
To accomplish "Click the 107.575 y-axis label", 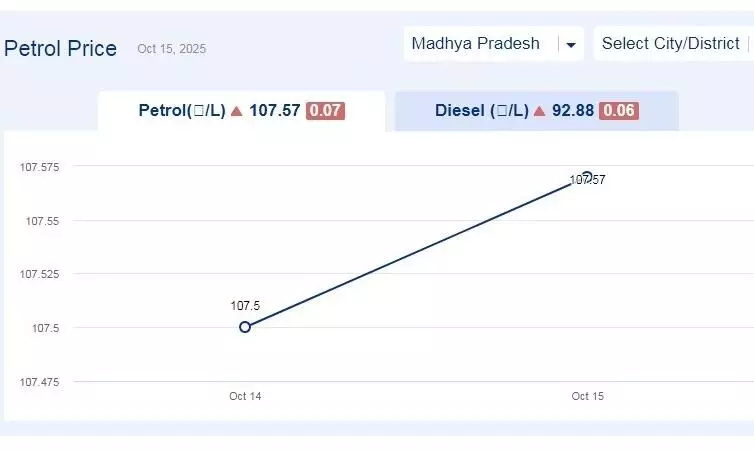I will pos(40,167).
